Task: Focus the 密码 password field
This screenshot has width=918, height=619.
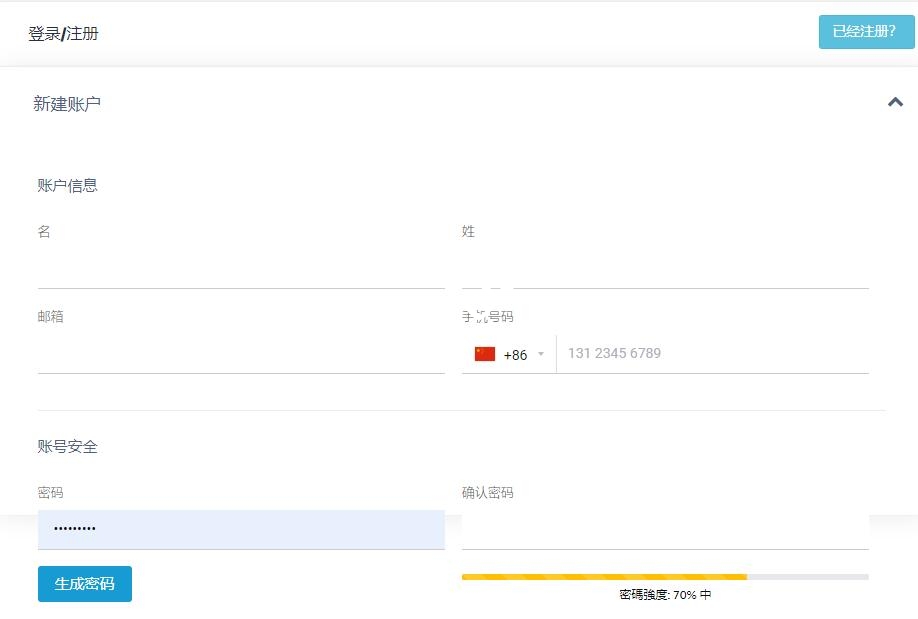Action: click(241, 529)
